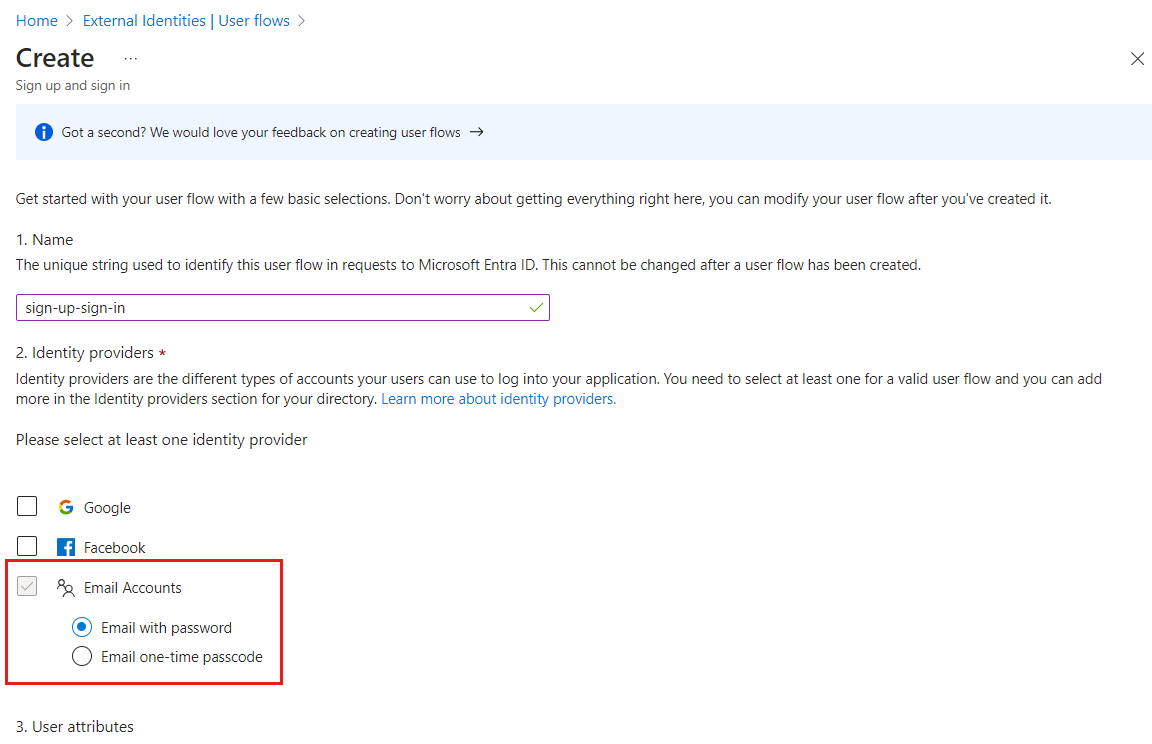Enable the Facebook identity provider checkbox
This screenshot has height=744, width=1152.
point(27,546)
